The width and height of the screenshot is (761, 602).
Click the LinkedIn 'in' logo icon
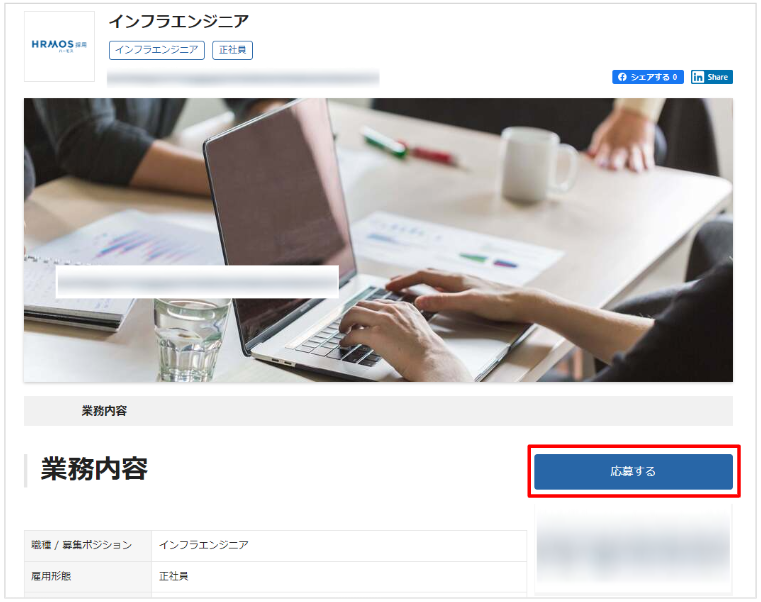[x=698, y=77]
